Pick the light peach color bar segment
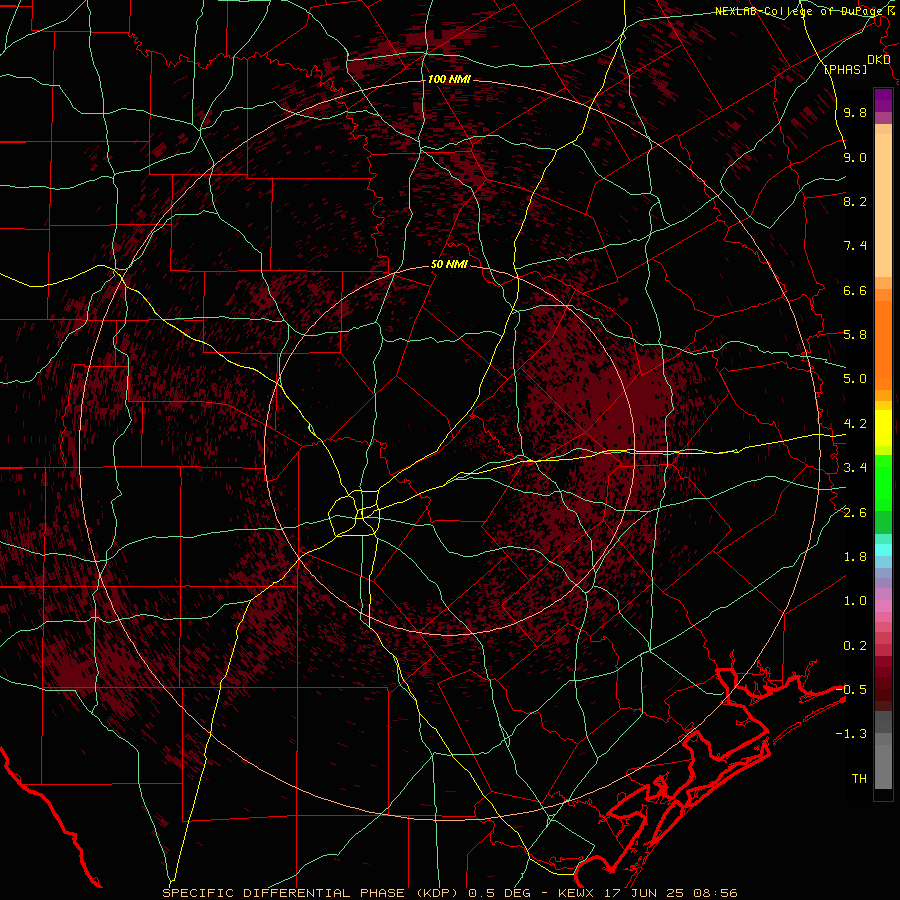Viewport: 900px width, 900px height. (x=883, y=205)
